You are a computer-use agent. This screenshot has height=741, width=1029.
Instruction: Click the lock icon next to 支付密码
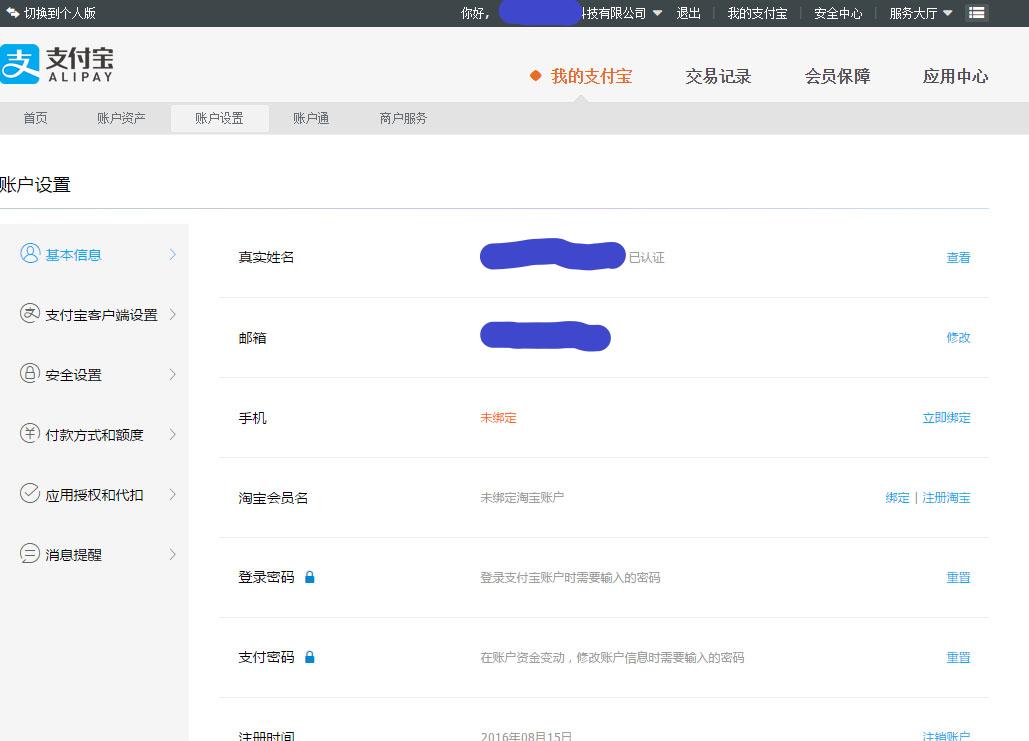(x=309, y=657)
